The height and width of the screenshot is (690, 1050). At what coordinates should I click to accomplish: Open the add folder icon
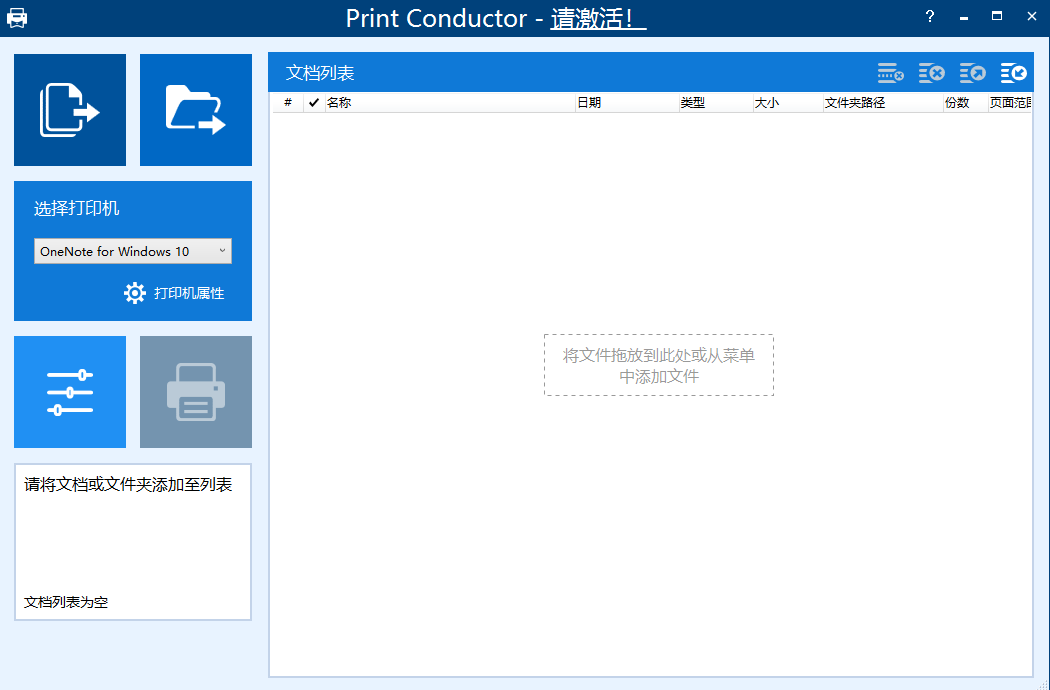(195, 109)
